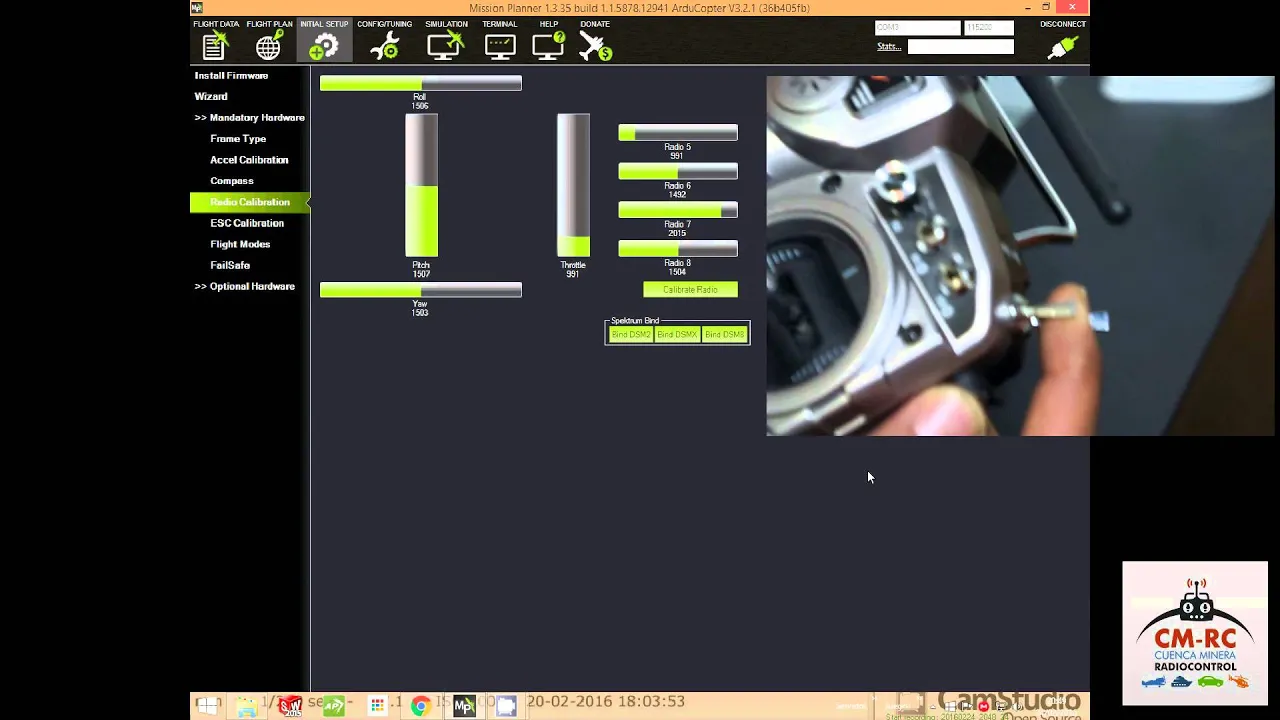Expand the Optional Hardware section

click(245, 287)
